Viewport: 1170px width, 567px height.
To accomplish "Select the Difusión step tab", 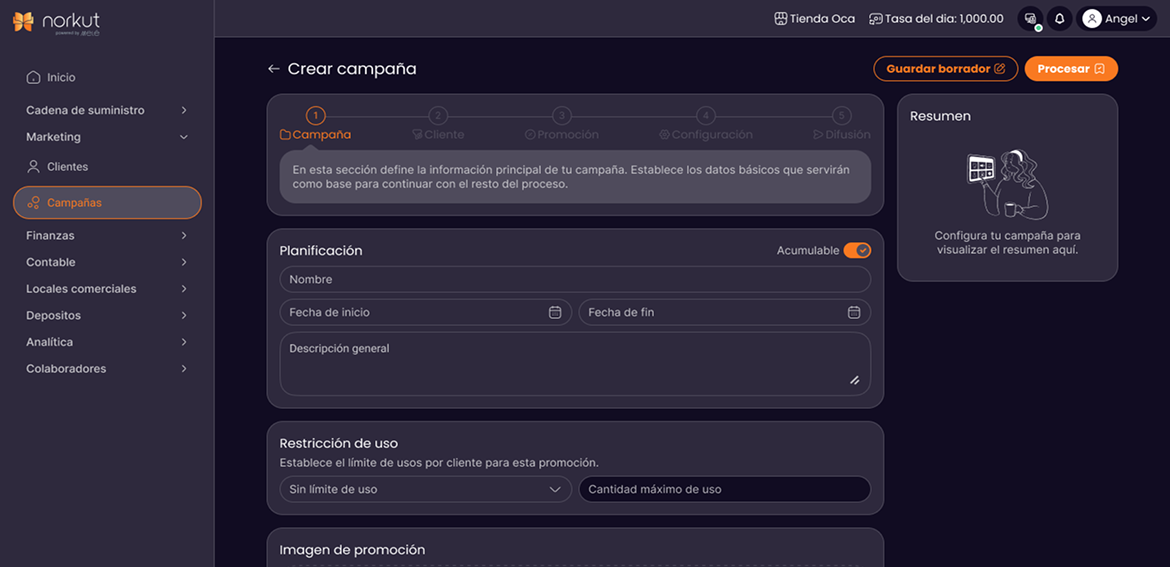I will click(842, 135).
